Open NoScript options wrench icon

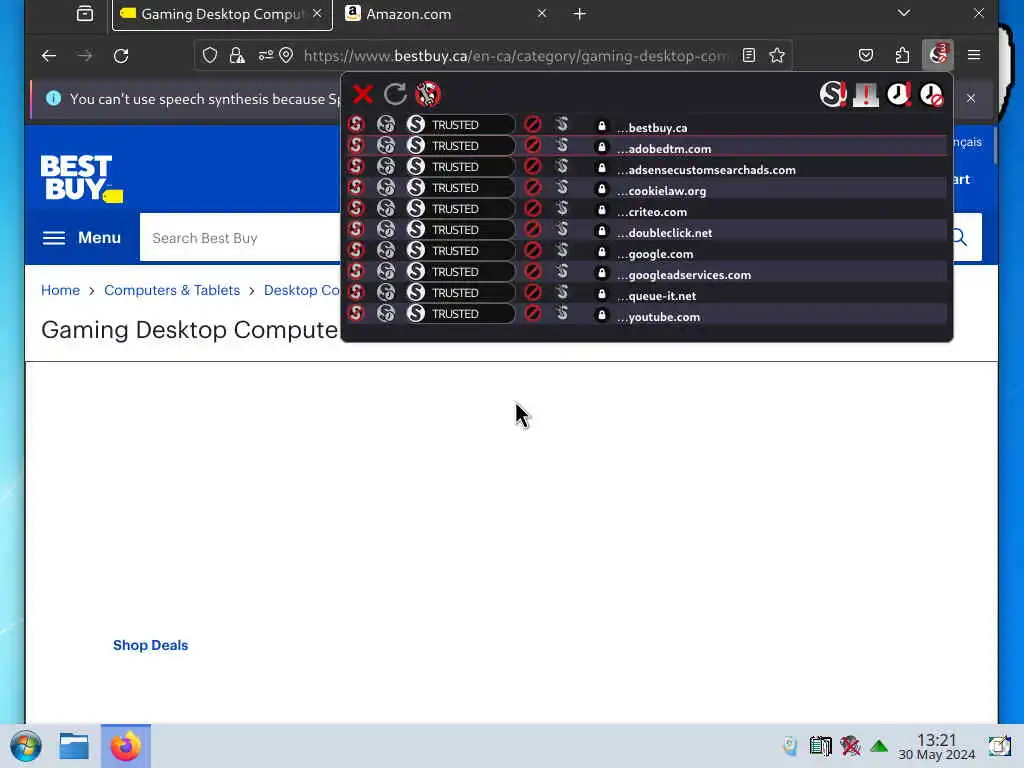(x=428, y=94)
